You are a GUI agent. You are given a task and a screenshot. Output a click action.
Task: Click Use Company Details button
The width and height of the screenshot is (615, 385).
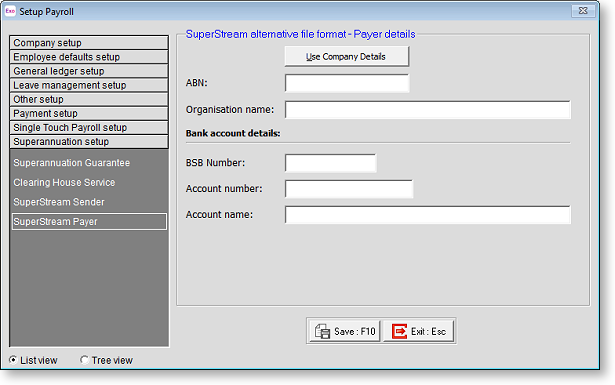346,56
